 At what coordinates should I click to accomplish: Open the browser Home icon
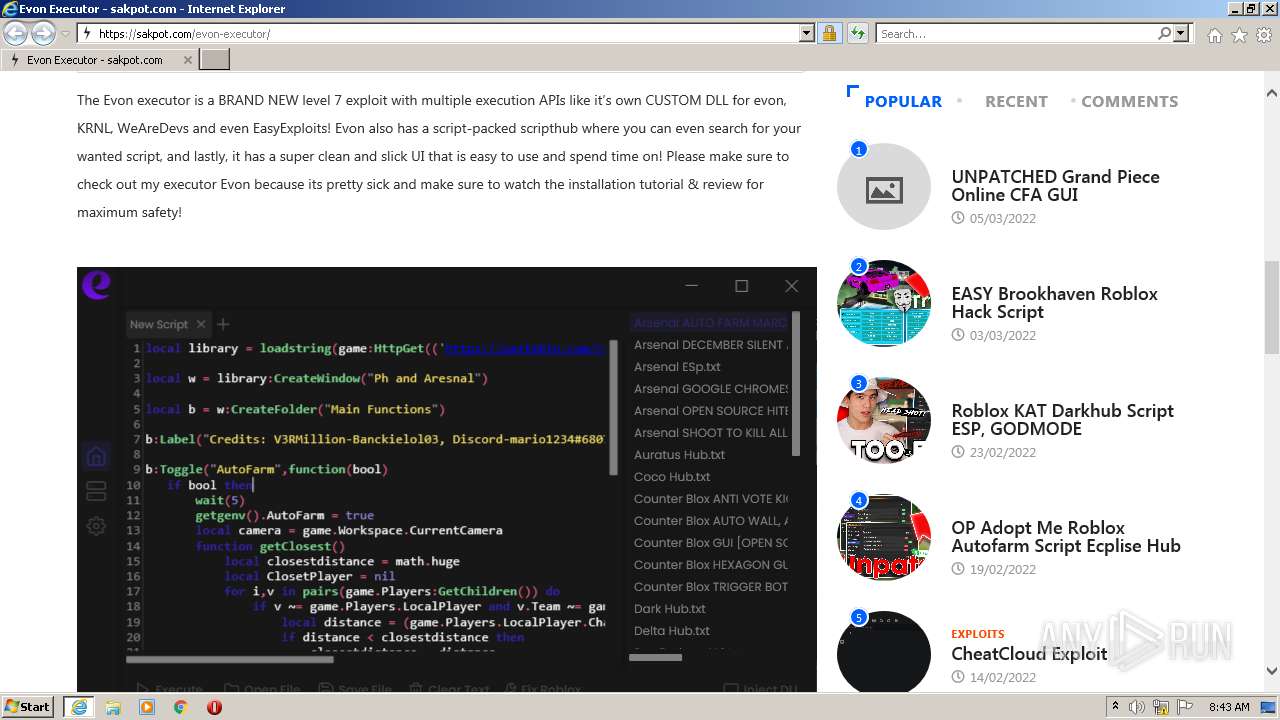[x=1214, y=35]
